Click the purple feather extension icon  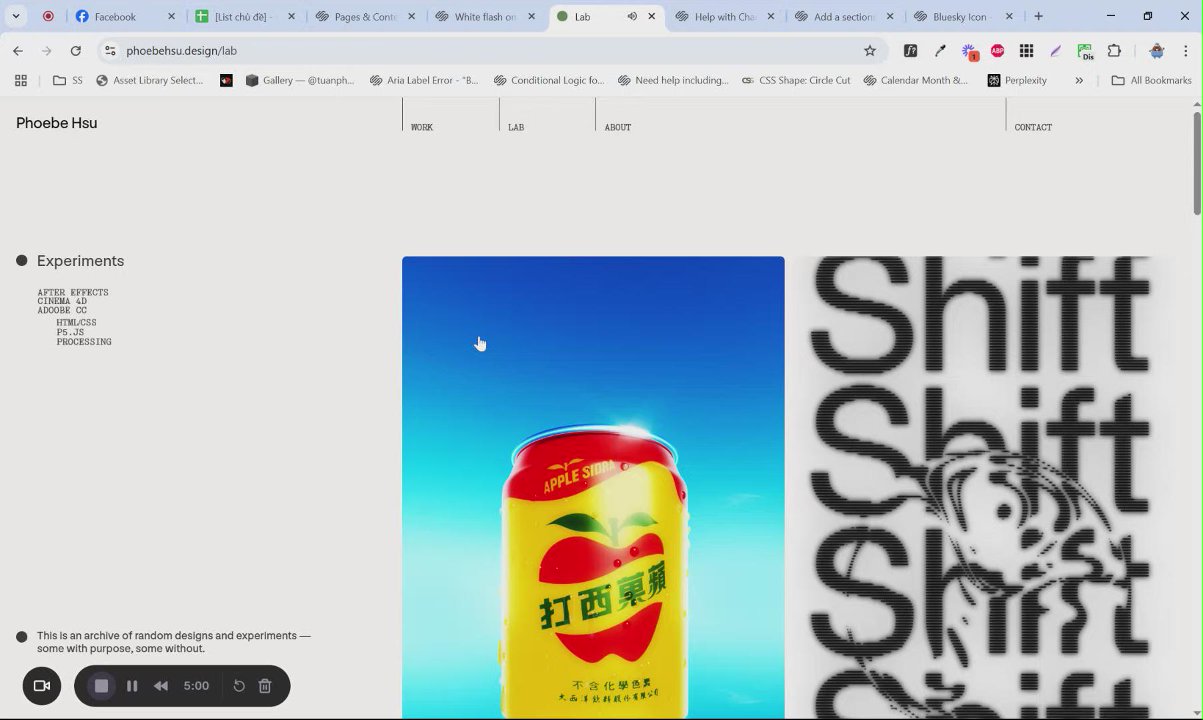tap(1055, 51)
